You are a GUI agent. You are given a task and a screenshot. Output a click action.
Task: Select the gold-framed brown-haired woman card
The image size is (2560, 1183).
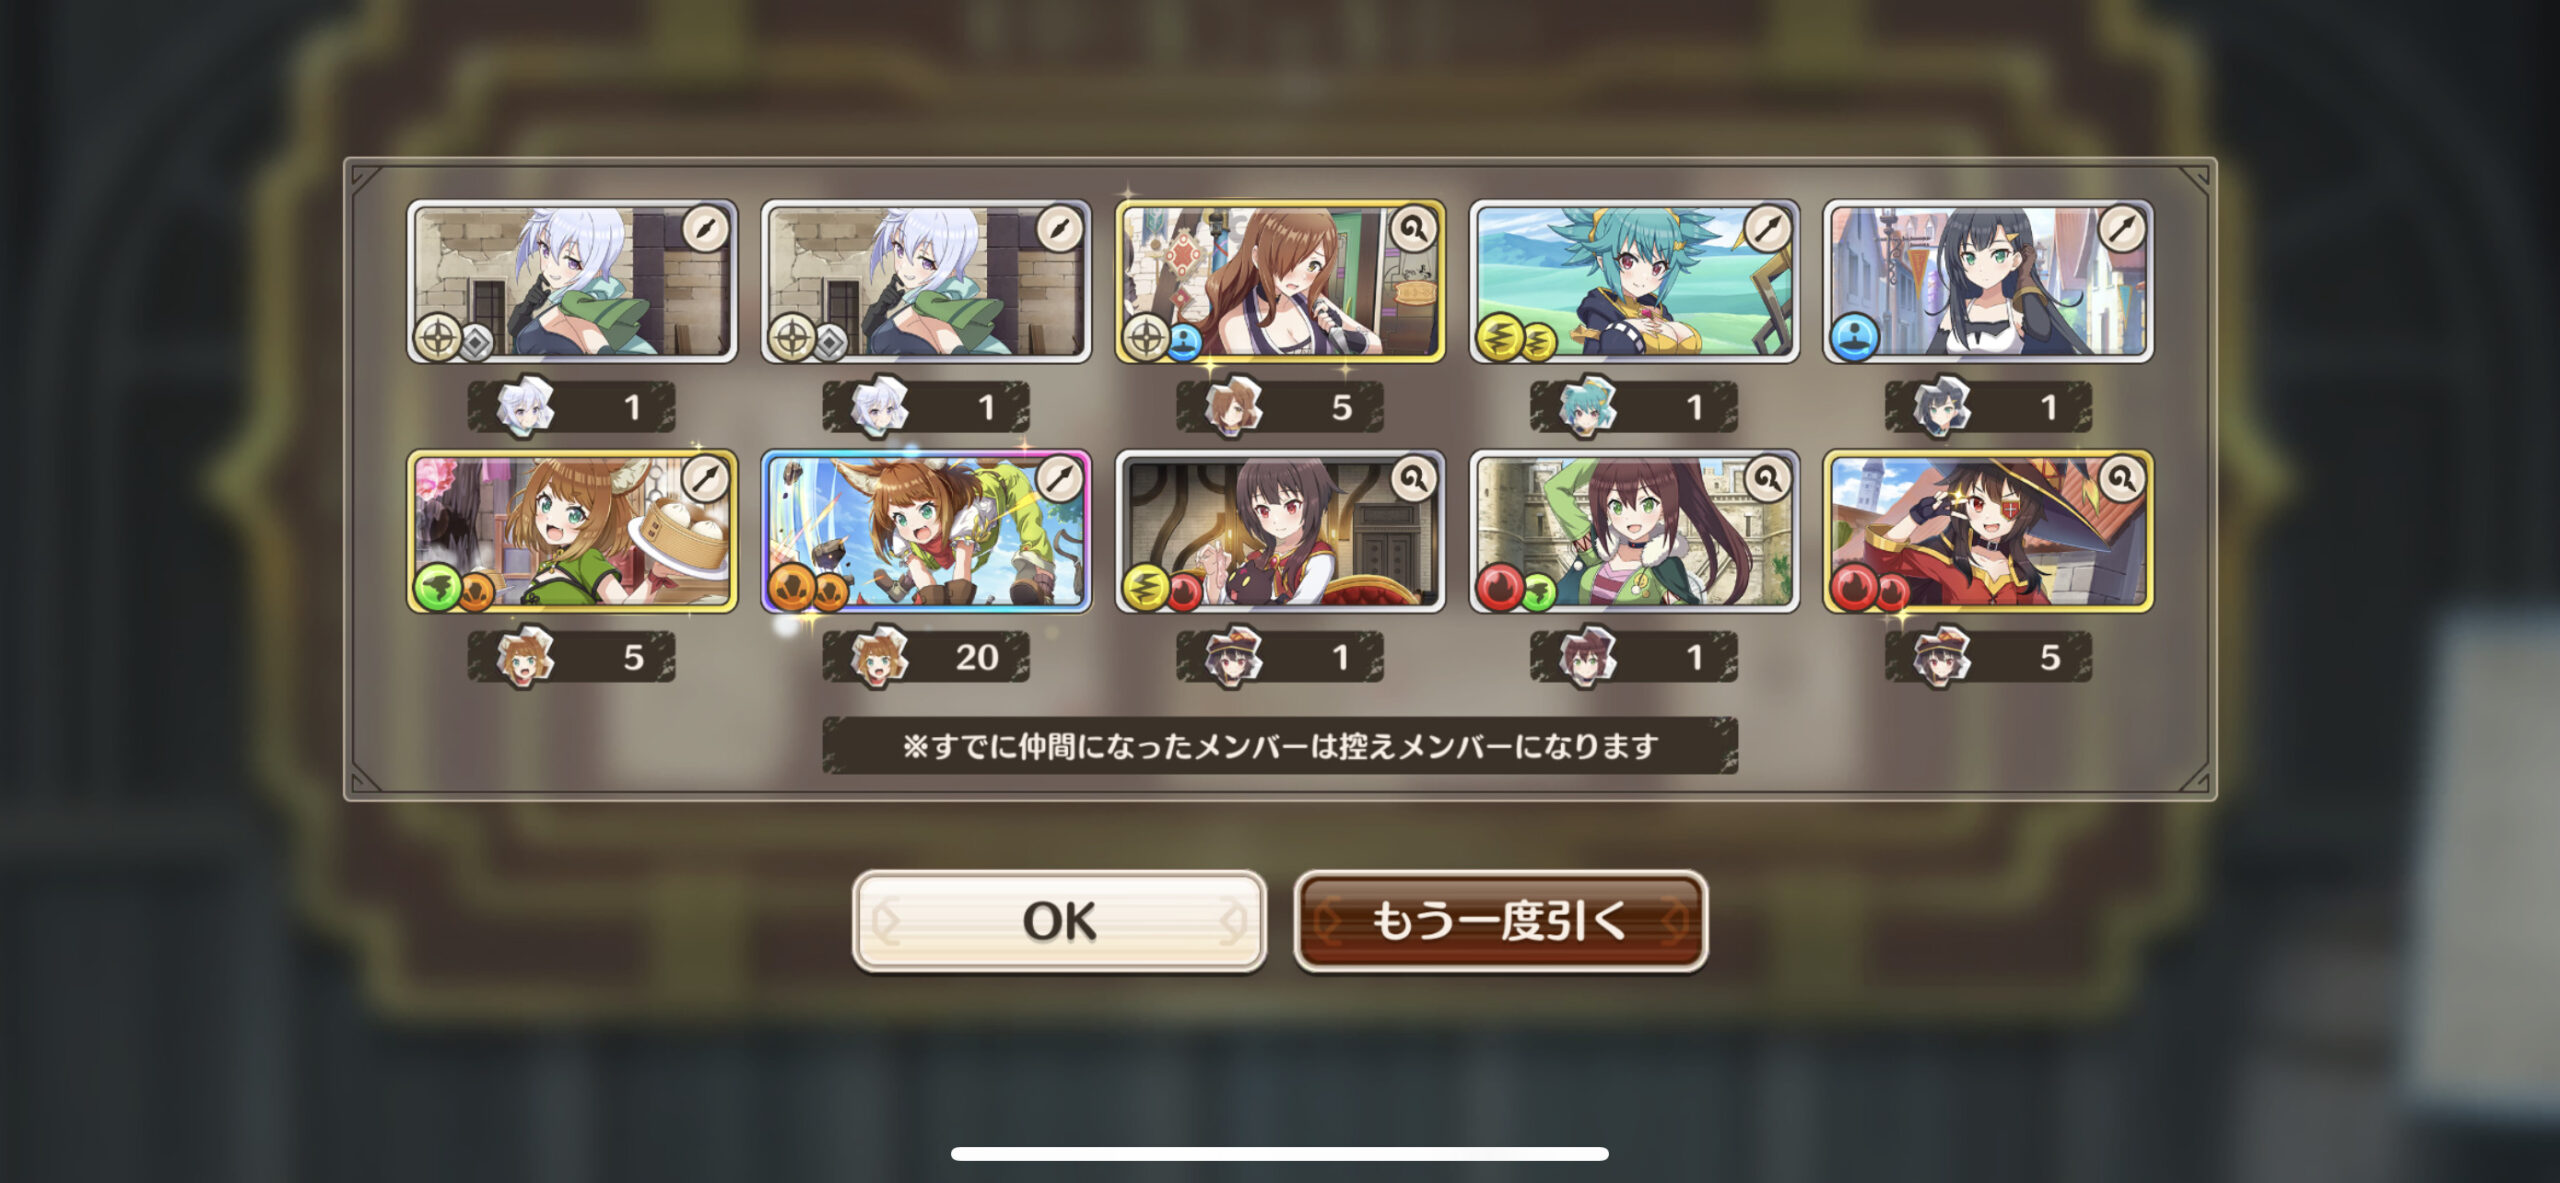point(1280,281)
